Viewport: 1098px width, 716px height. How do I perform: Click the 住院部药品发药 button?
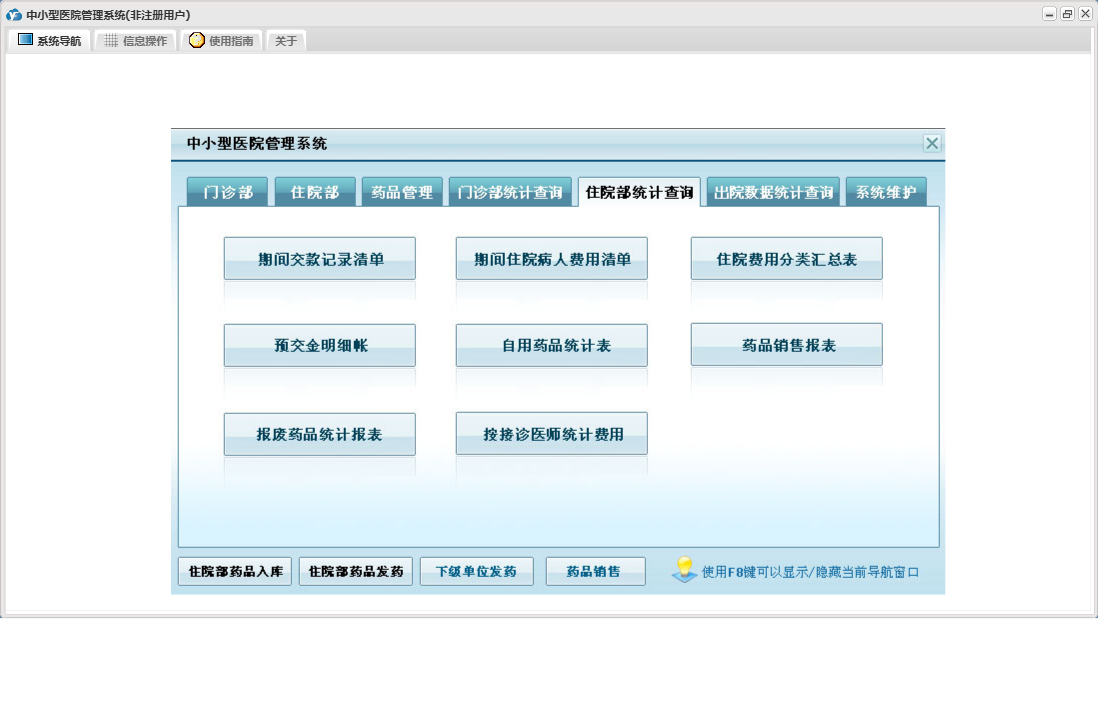point(356,571)
